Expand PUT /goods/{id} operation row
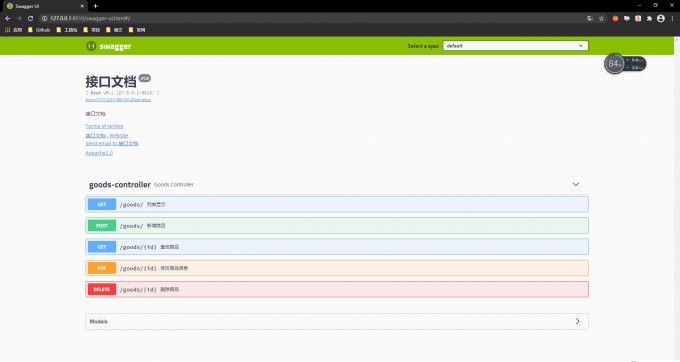Screen dimensions: 680x362 pyautogui.click(x=337, y=268)
